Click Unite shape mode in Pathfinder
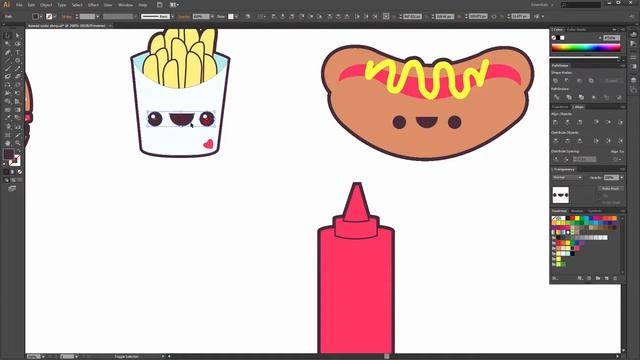The image size is (640, 360). (x=556, y=80)
